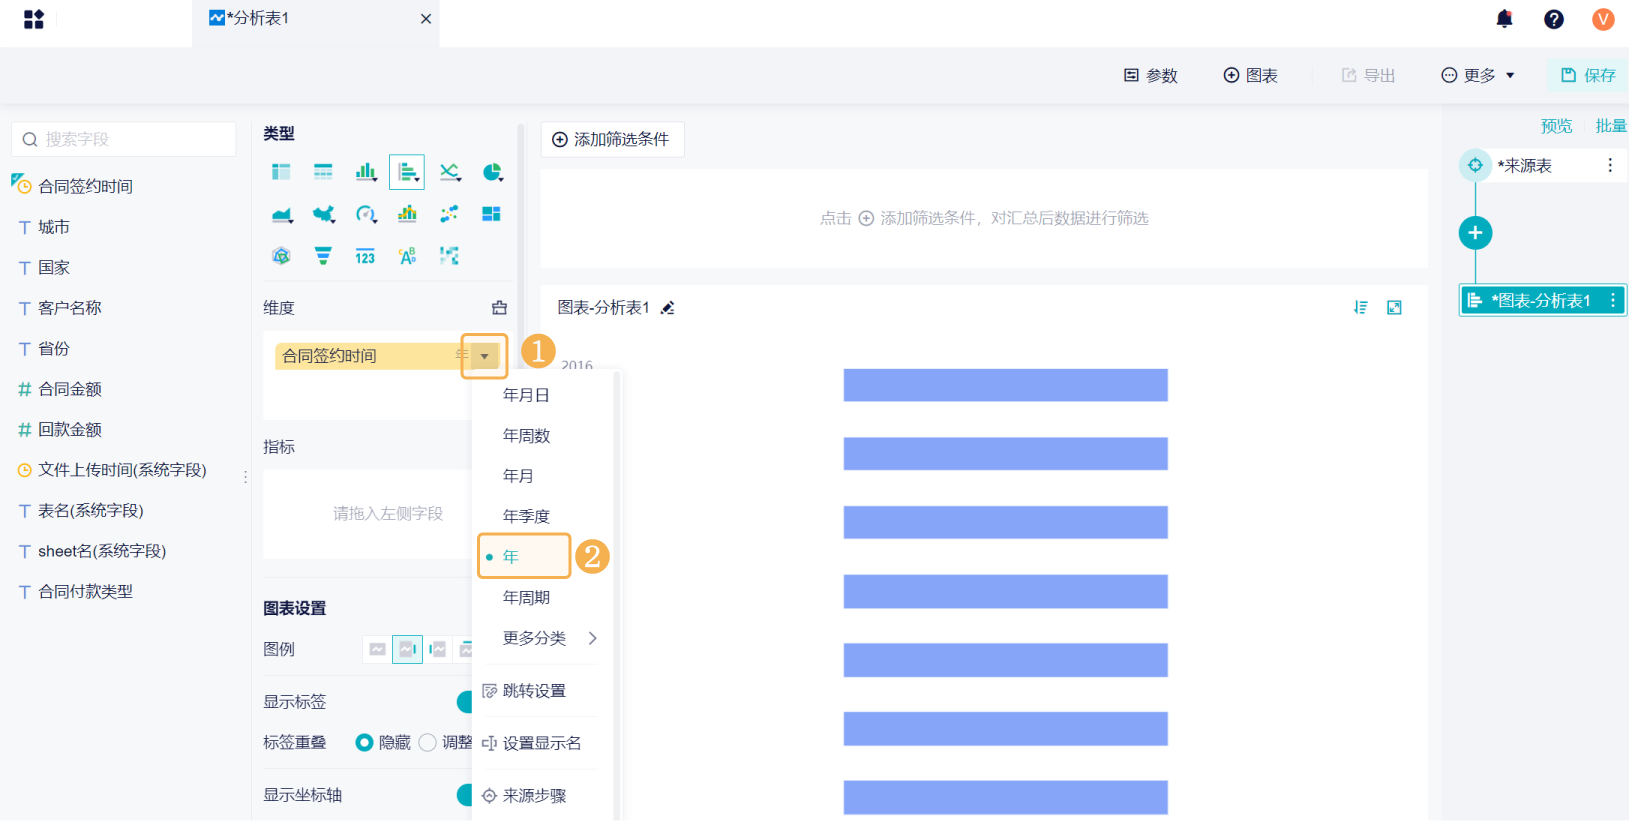The height and width of the screenshot is (821, 1629).
Task: Open the 合同签约时间 dimension dropdown arrow
Action: point(484,356)
